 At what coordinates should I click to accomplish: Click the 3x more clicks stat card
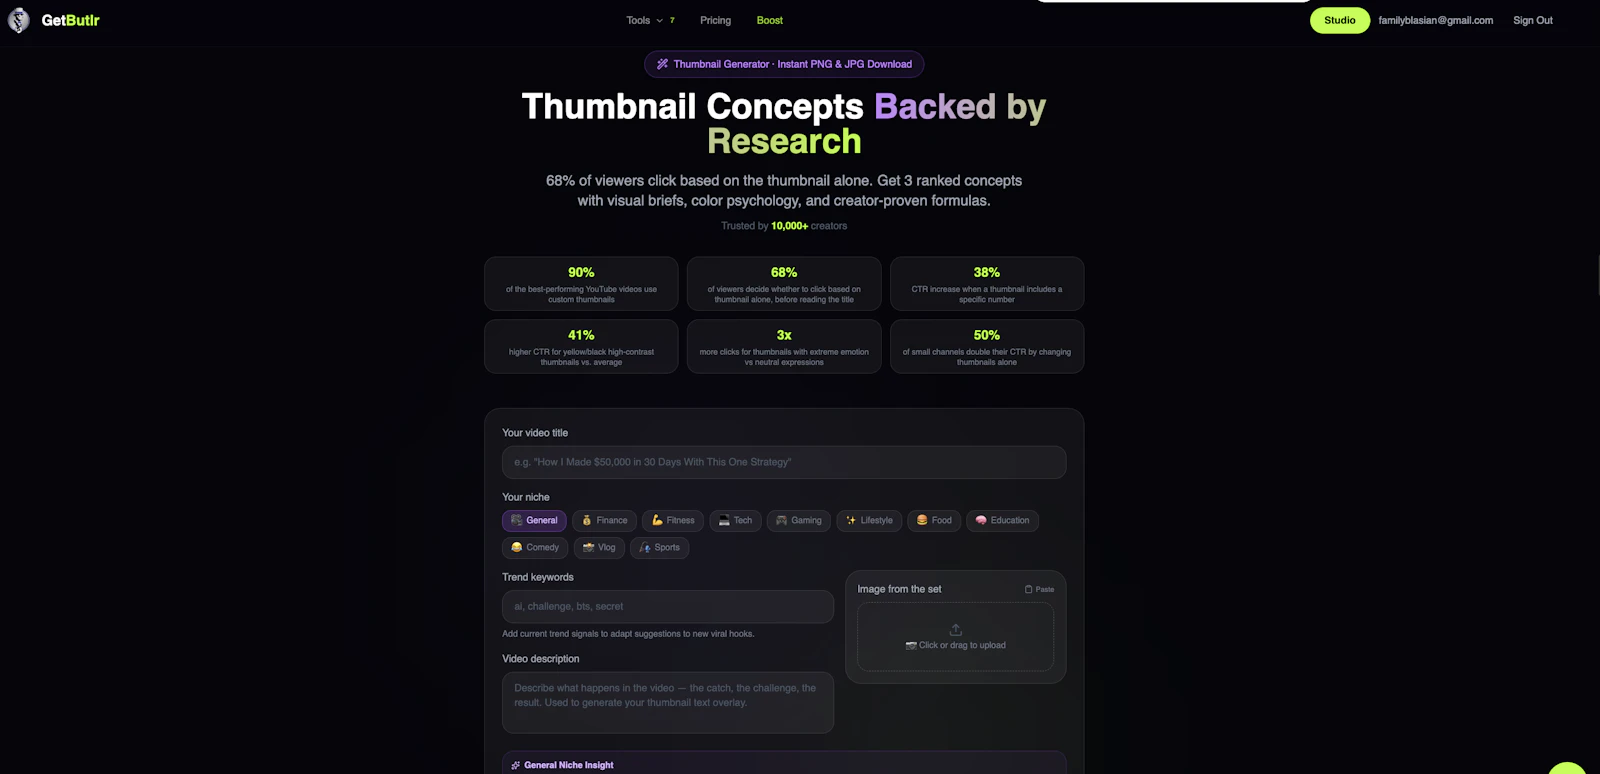click(784, 346)
